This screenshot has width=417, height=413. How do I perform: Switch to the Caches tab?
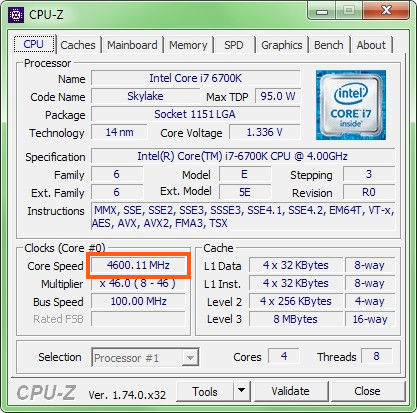78,45
